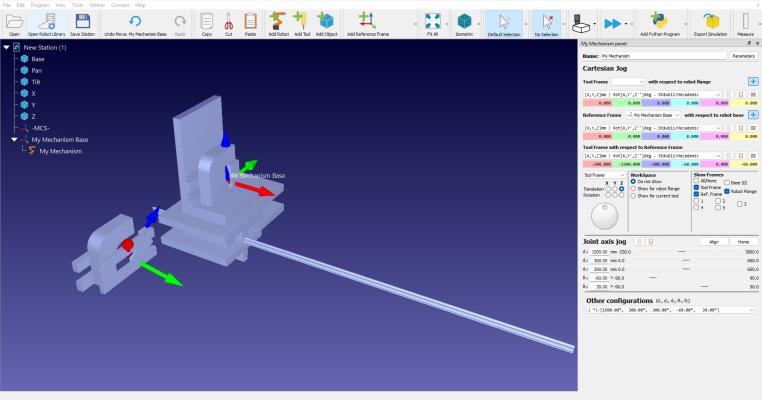The image size is (762, 400).
Task: Open the Edit menu
Action: (x=20, y=5)
